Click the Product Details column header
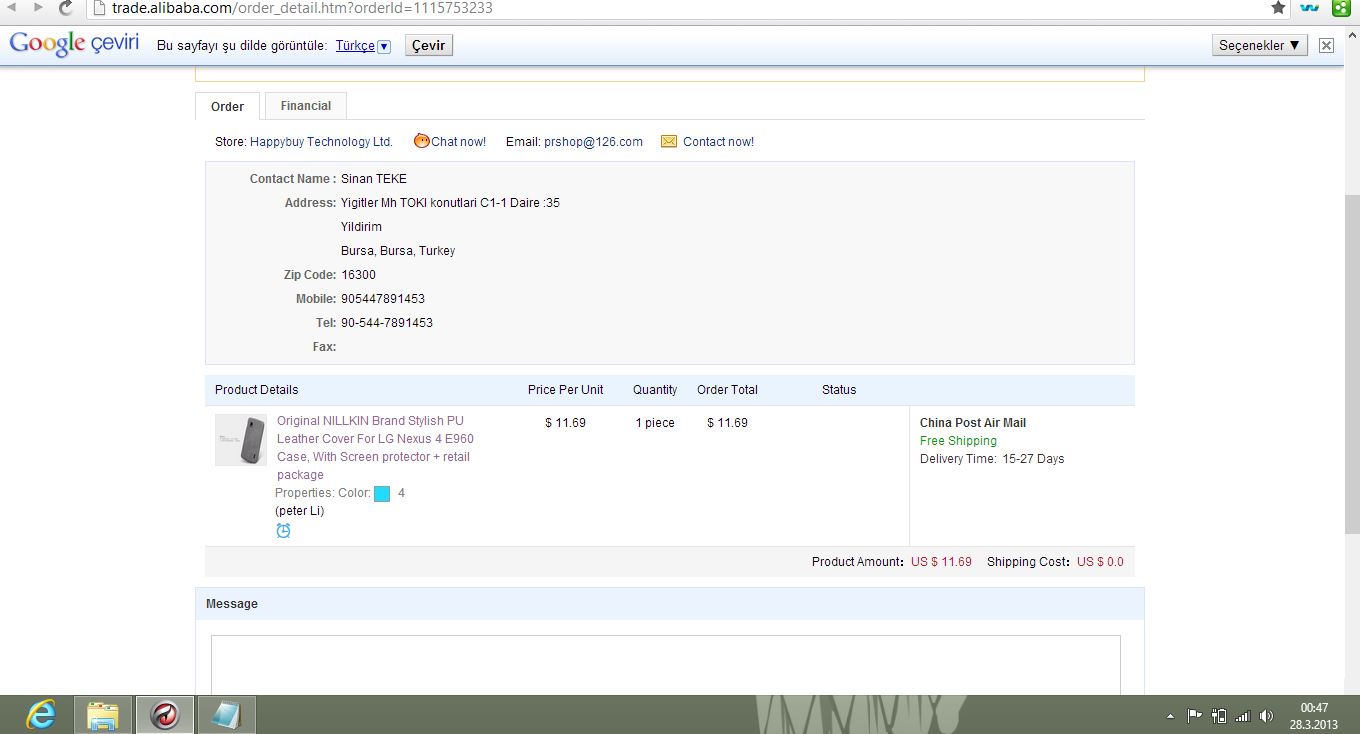The width and height of the screenshot is (1360, 734). [x=256, y=390]
